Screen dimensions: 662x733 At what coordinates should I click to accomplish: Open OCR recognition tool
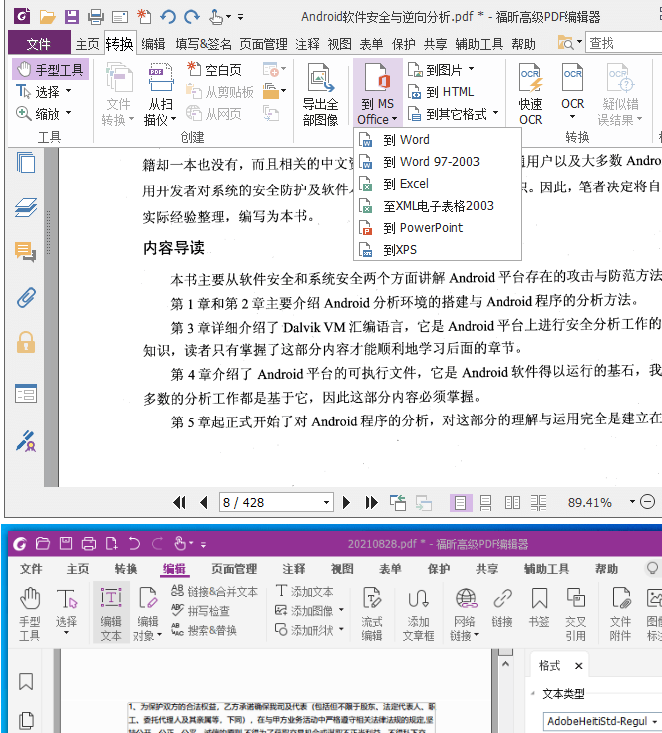pyautogui.click(x=573, y=91)
